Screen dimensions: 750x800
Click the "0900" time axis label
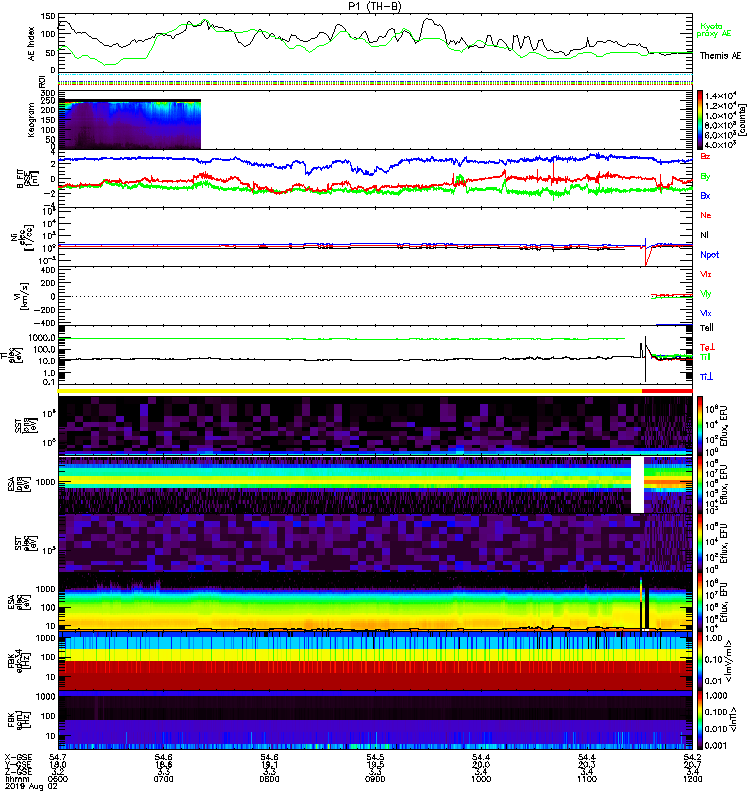coord(375,779)
